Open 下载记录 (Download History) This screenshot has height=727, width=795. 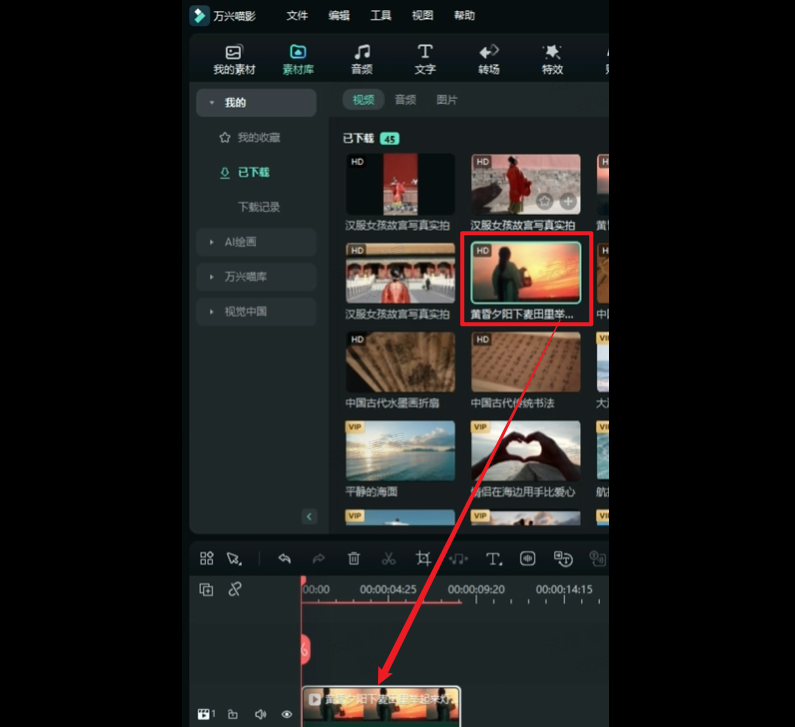pyautogui.click(x=258, y=207)
